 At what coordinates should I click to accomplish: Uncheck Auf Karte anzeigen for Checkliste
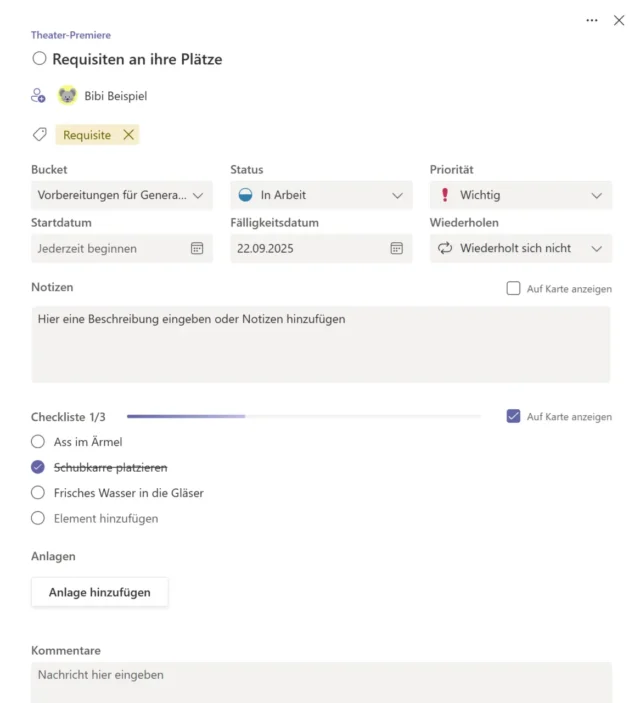514,416
